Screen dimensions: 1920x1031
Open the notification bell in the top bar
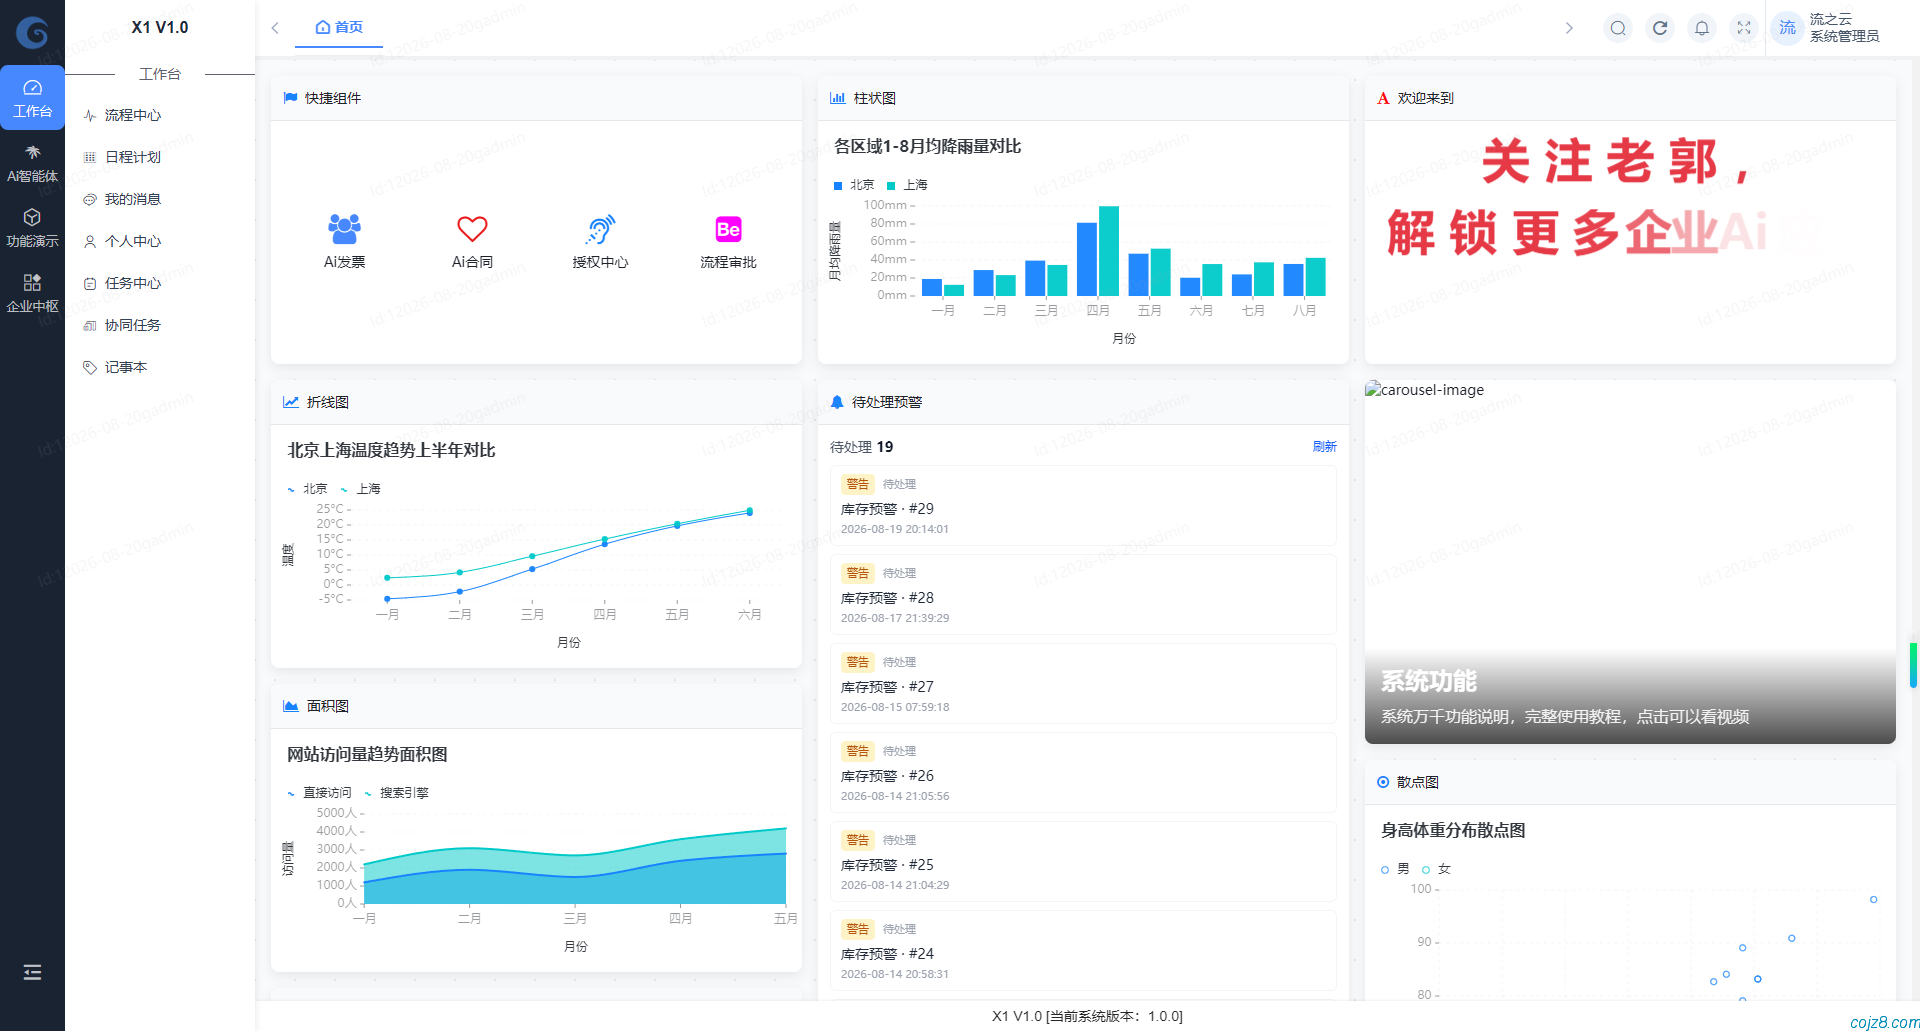[x=1702, y=28]
